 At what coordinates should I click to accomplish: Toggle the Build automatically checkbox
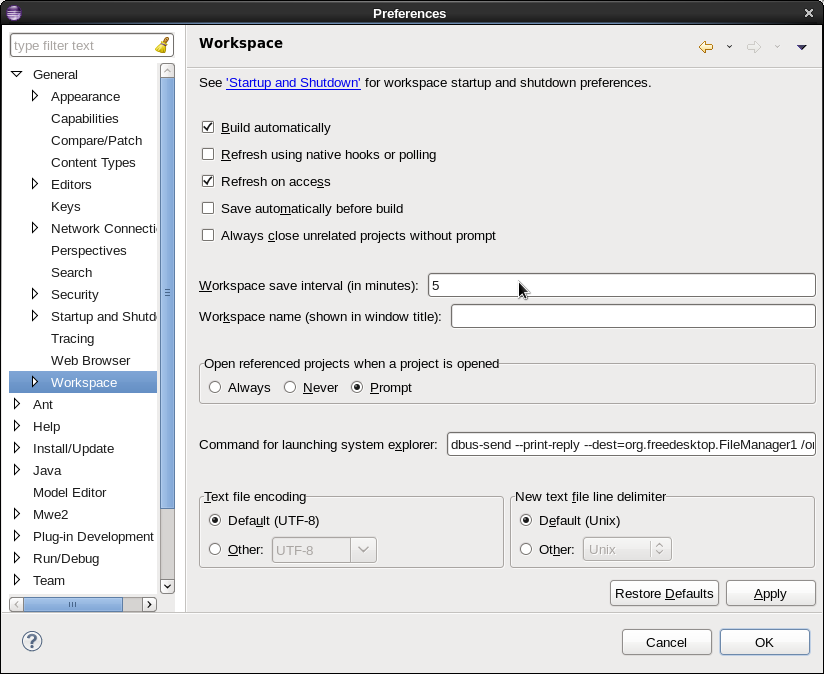pyautogui.click(x=208, y=127)
